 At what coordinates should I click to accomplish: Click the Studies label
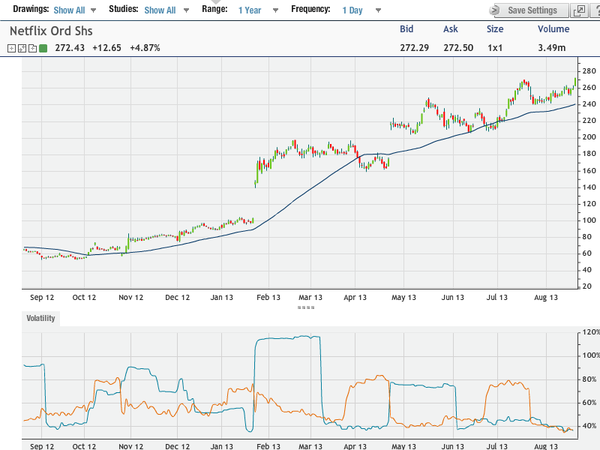[x=123, y=9]
